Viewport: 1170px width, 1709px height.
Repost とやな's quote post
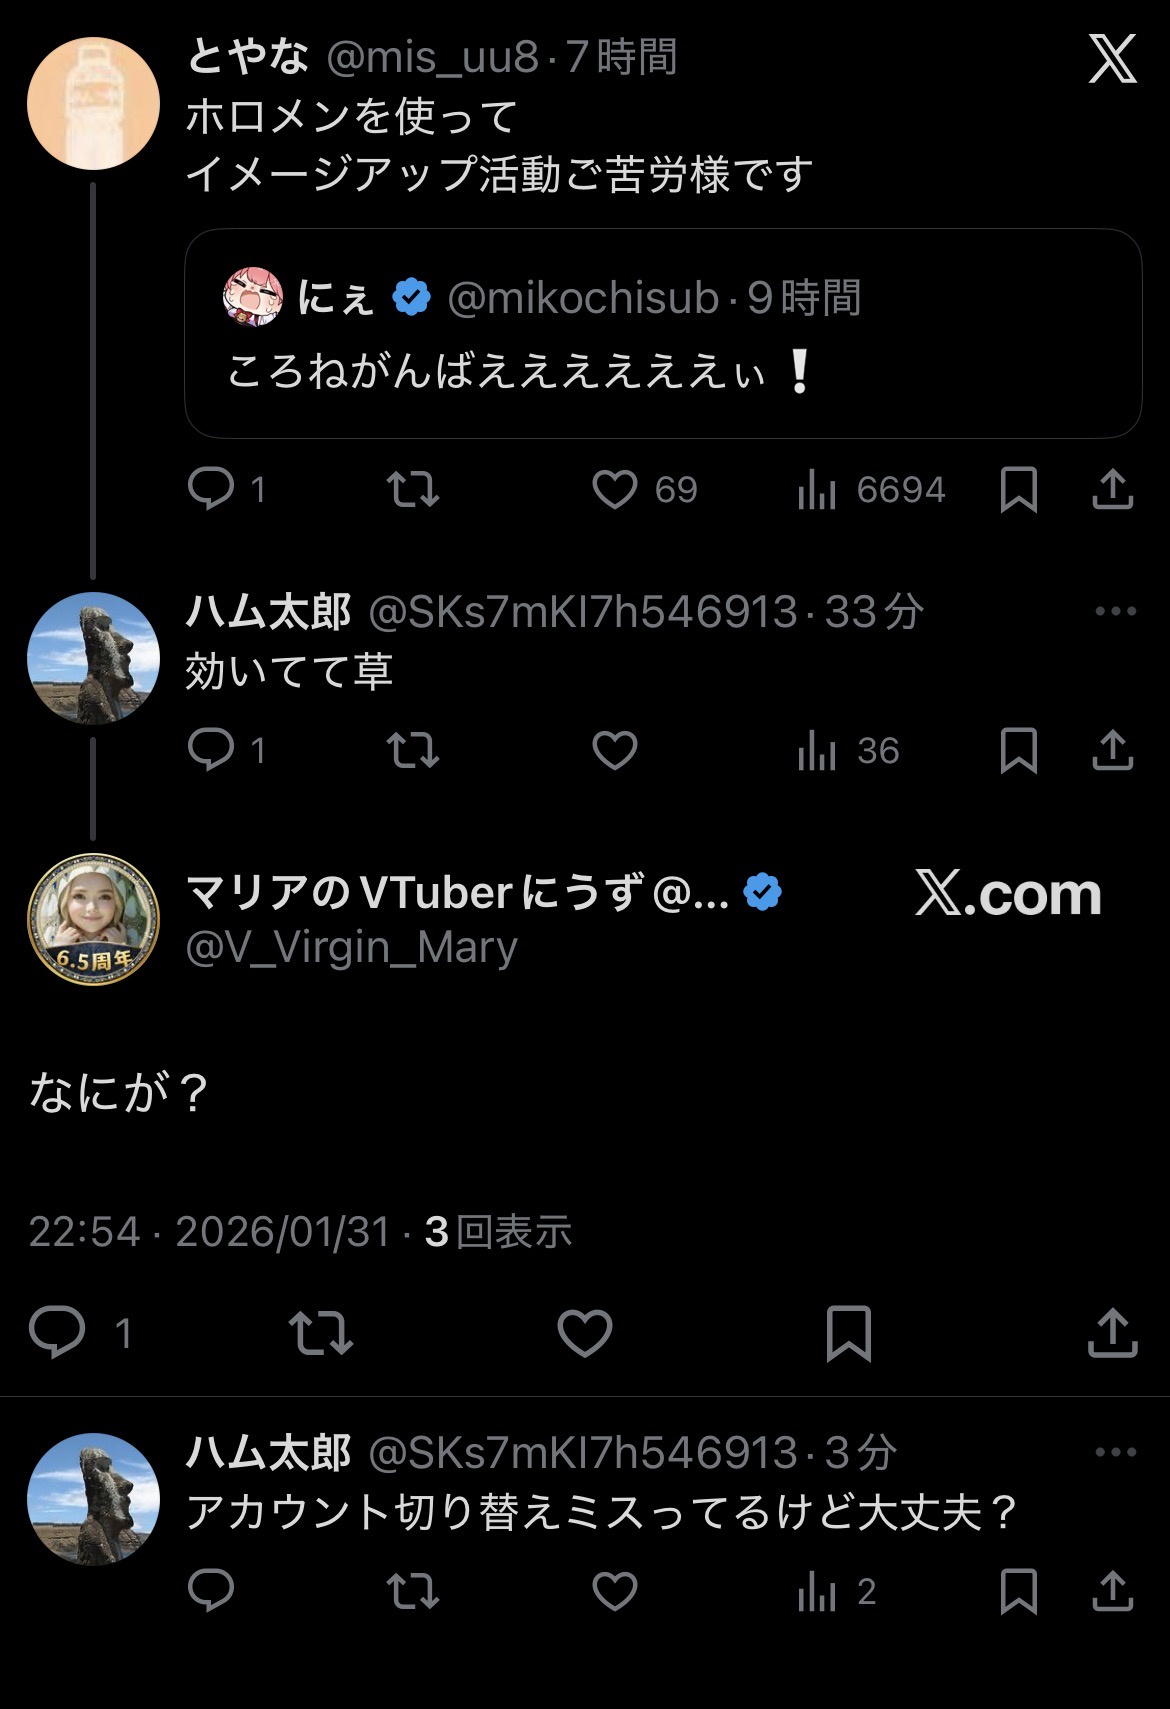click(x=413, y=490)
